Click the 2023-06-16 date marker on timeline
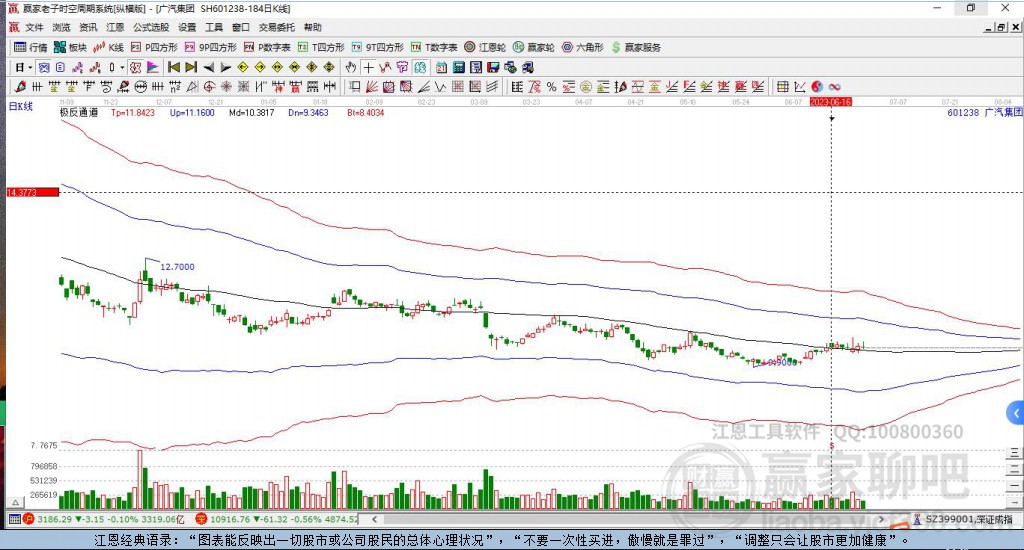Screen dimensions: 1024x550 pyautogui.click(x=830, y=102)
